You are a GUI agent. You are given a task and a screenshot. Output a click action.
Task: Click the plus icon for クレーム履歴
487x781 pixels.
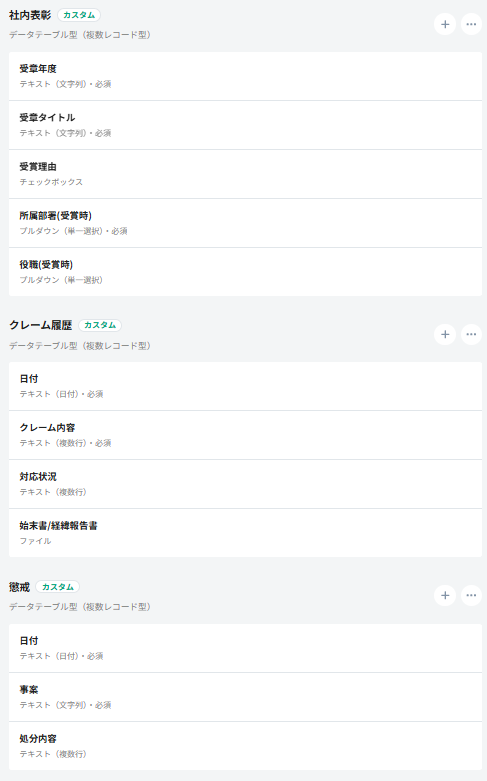point(445,334)
